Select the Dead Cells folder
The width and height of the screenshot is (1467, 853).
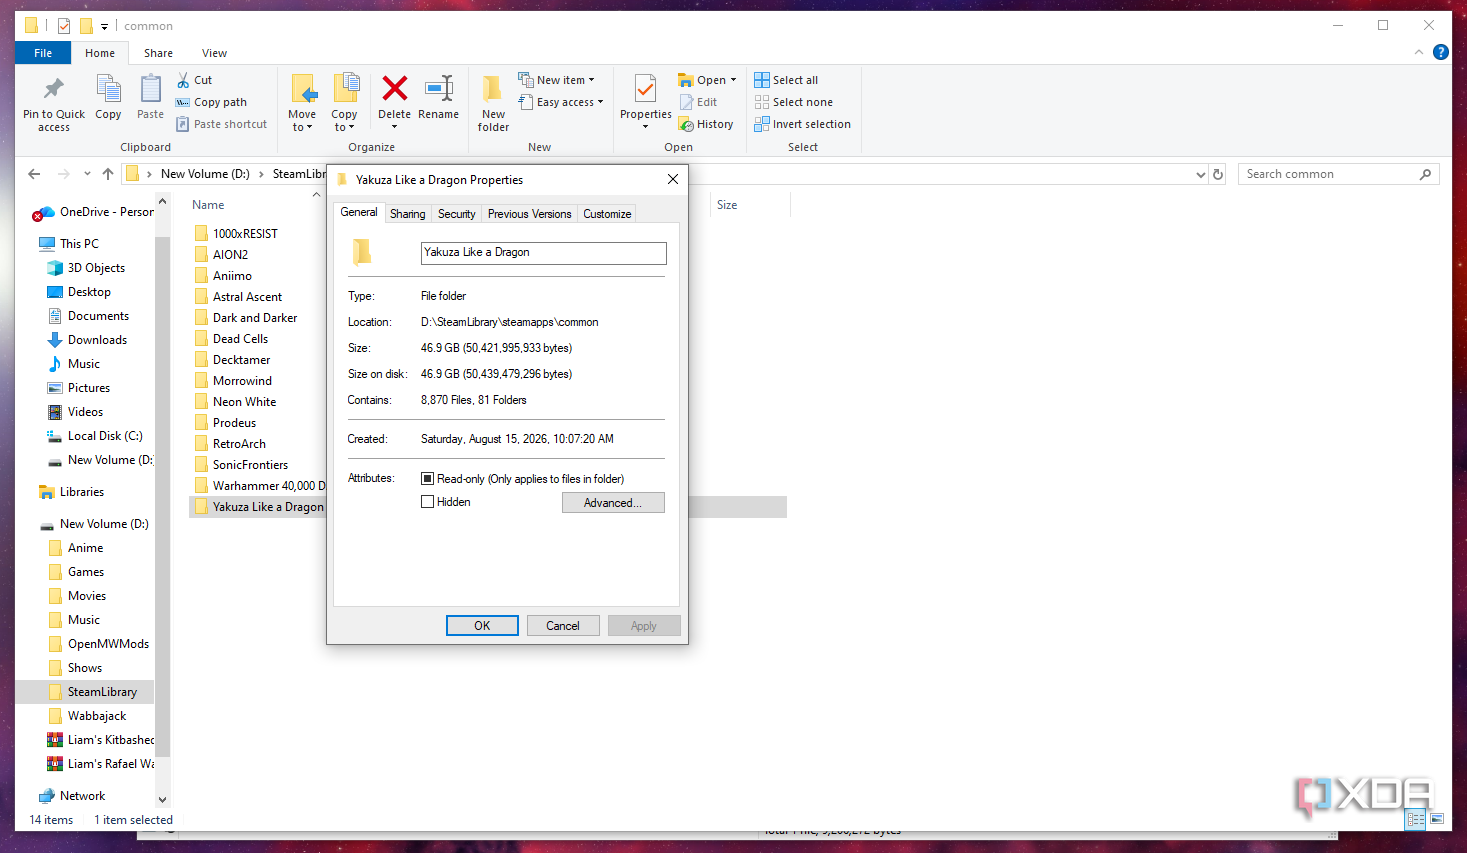point(240,339)
